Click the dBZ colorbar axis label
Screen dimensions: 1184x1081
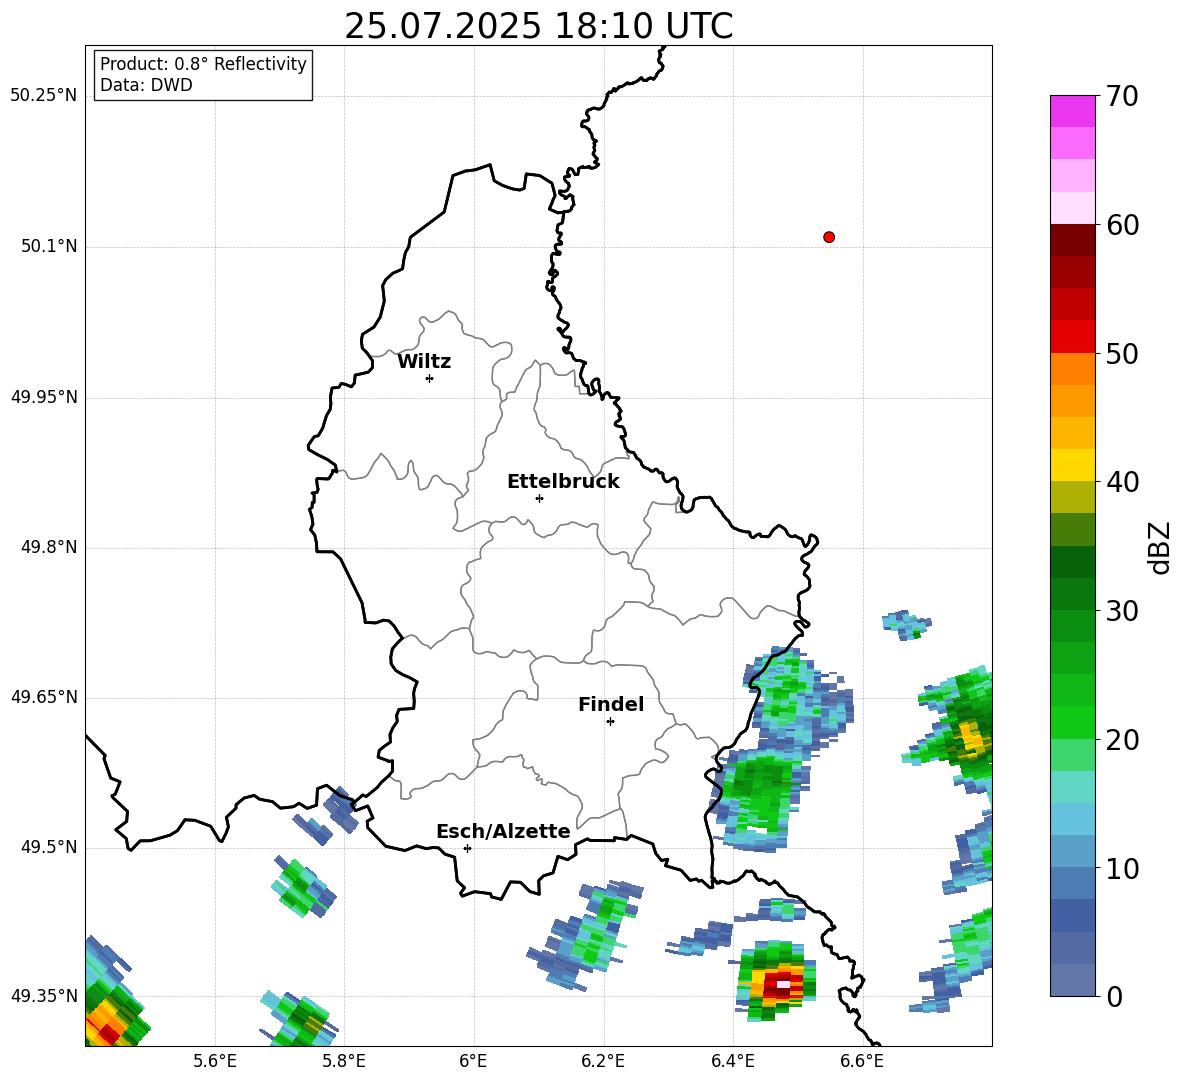1160,547
